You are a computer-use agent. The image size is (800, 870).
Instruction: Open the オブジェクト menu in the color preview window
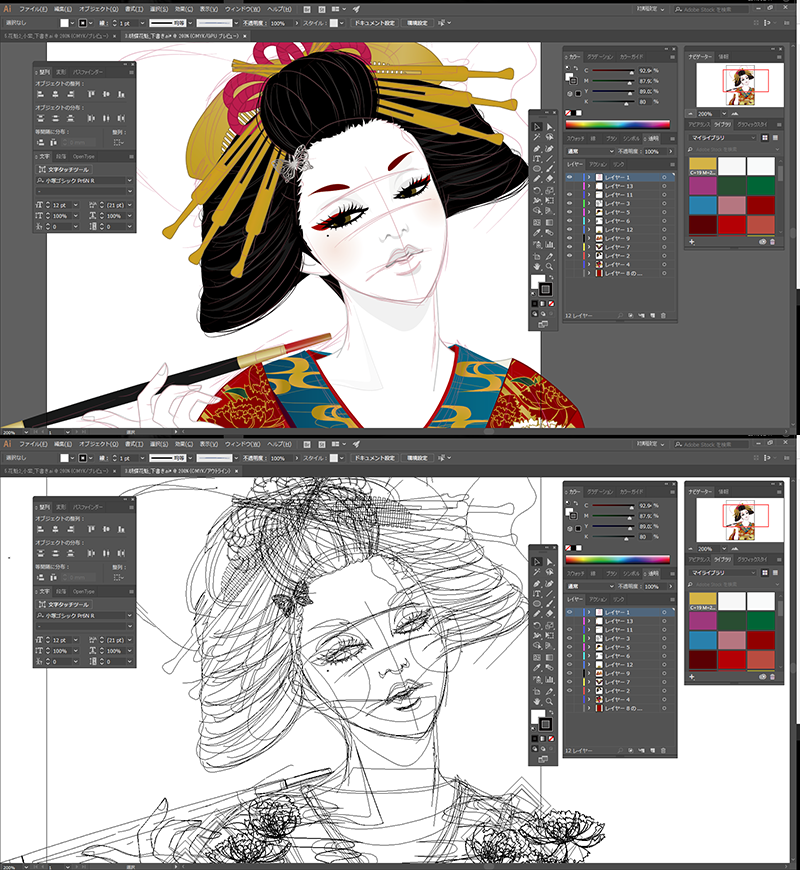tap(98, 9)
